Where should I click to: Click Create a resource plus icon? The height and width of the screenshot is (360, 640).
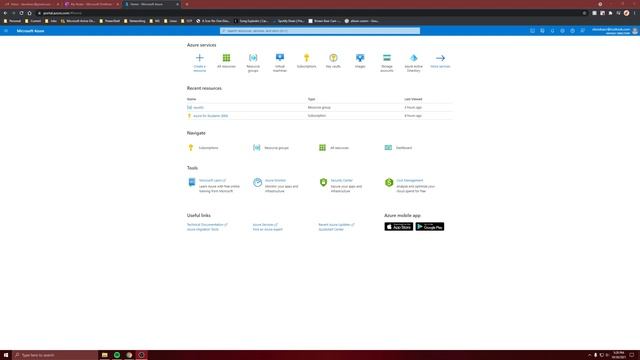[200, 58]
